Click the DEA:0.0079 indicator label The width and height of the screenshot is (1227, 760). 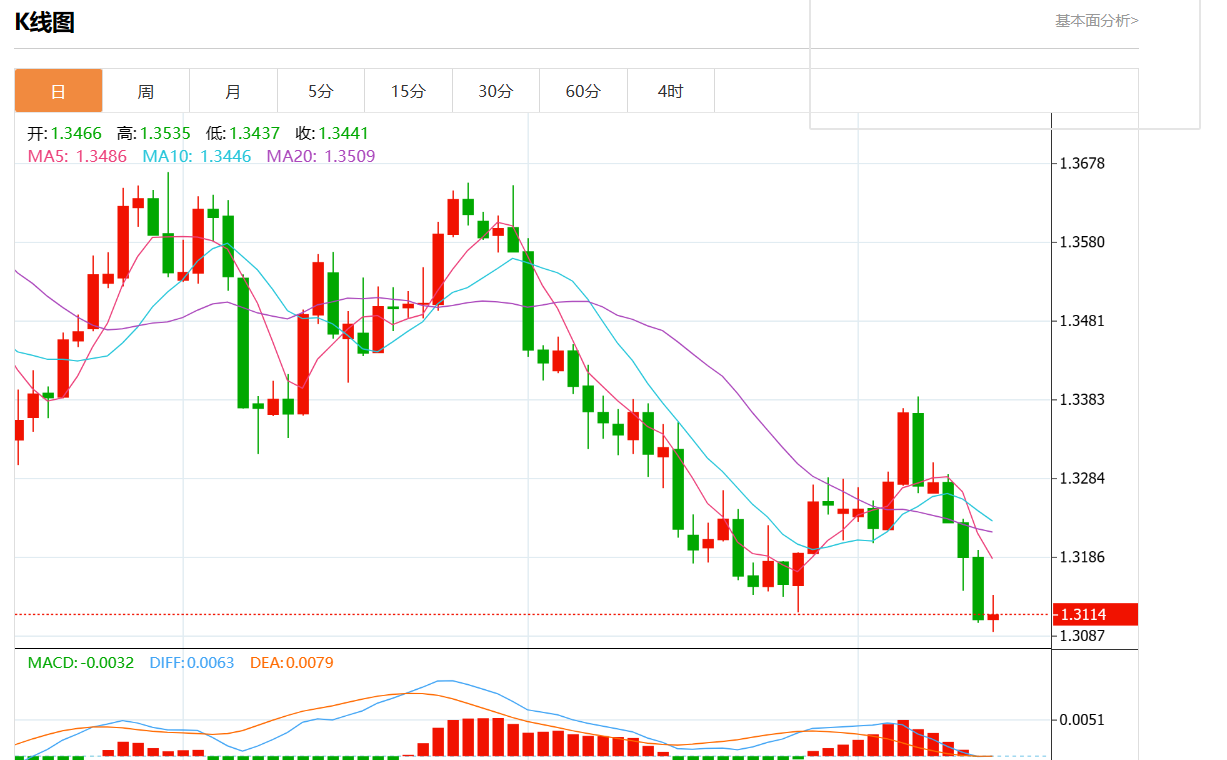click(292, 663)
